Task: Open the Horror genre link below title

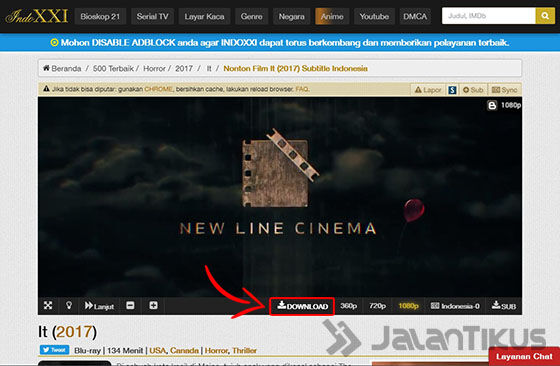Action: pyautogui.click(x=216, y=350)
